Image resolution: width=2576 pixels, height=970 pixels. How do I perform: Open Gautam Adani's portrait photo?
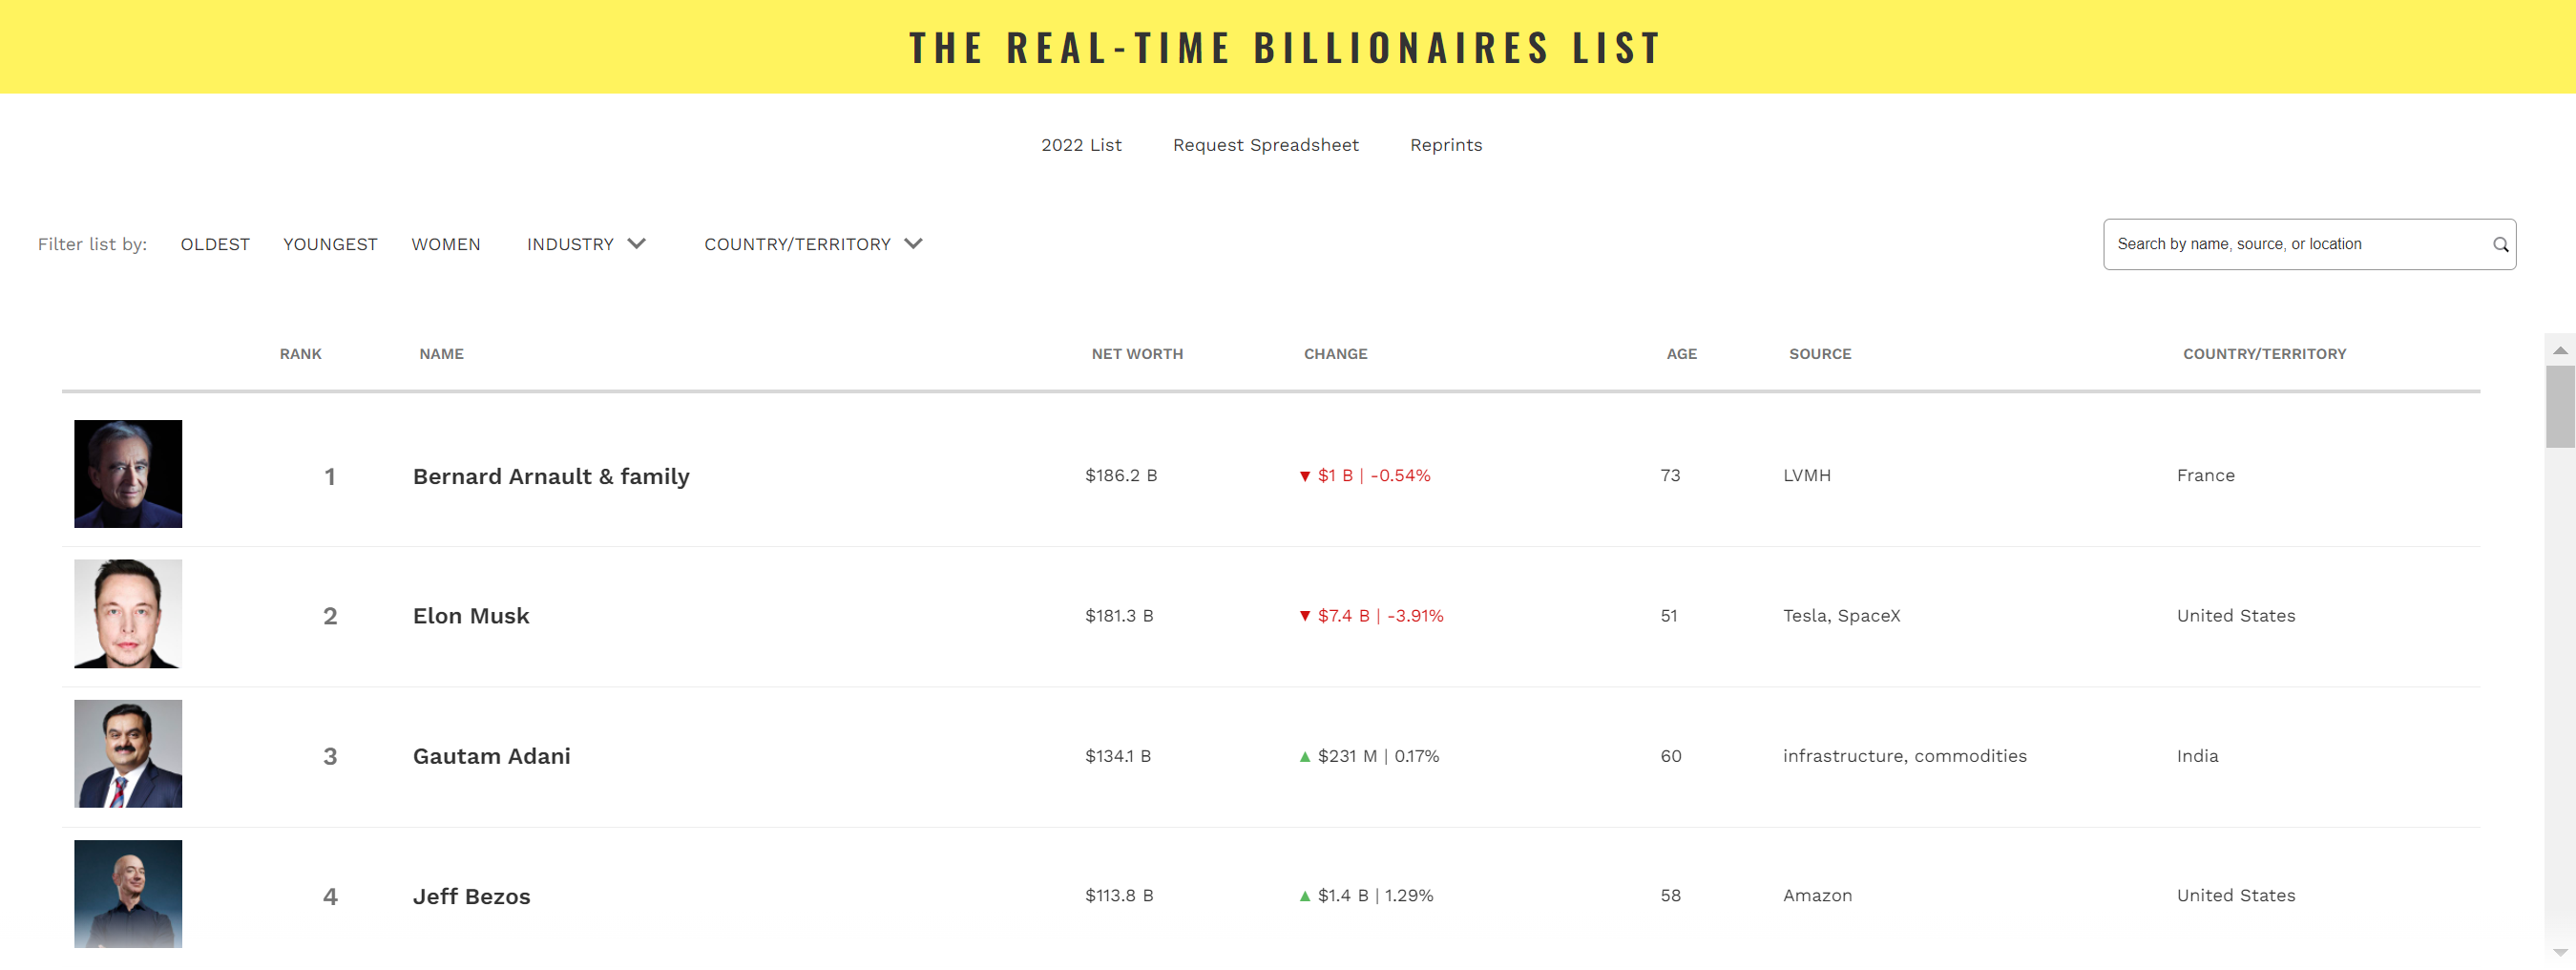[128, 754]
